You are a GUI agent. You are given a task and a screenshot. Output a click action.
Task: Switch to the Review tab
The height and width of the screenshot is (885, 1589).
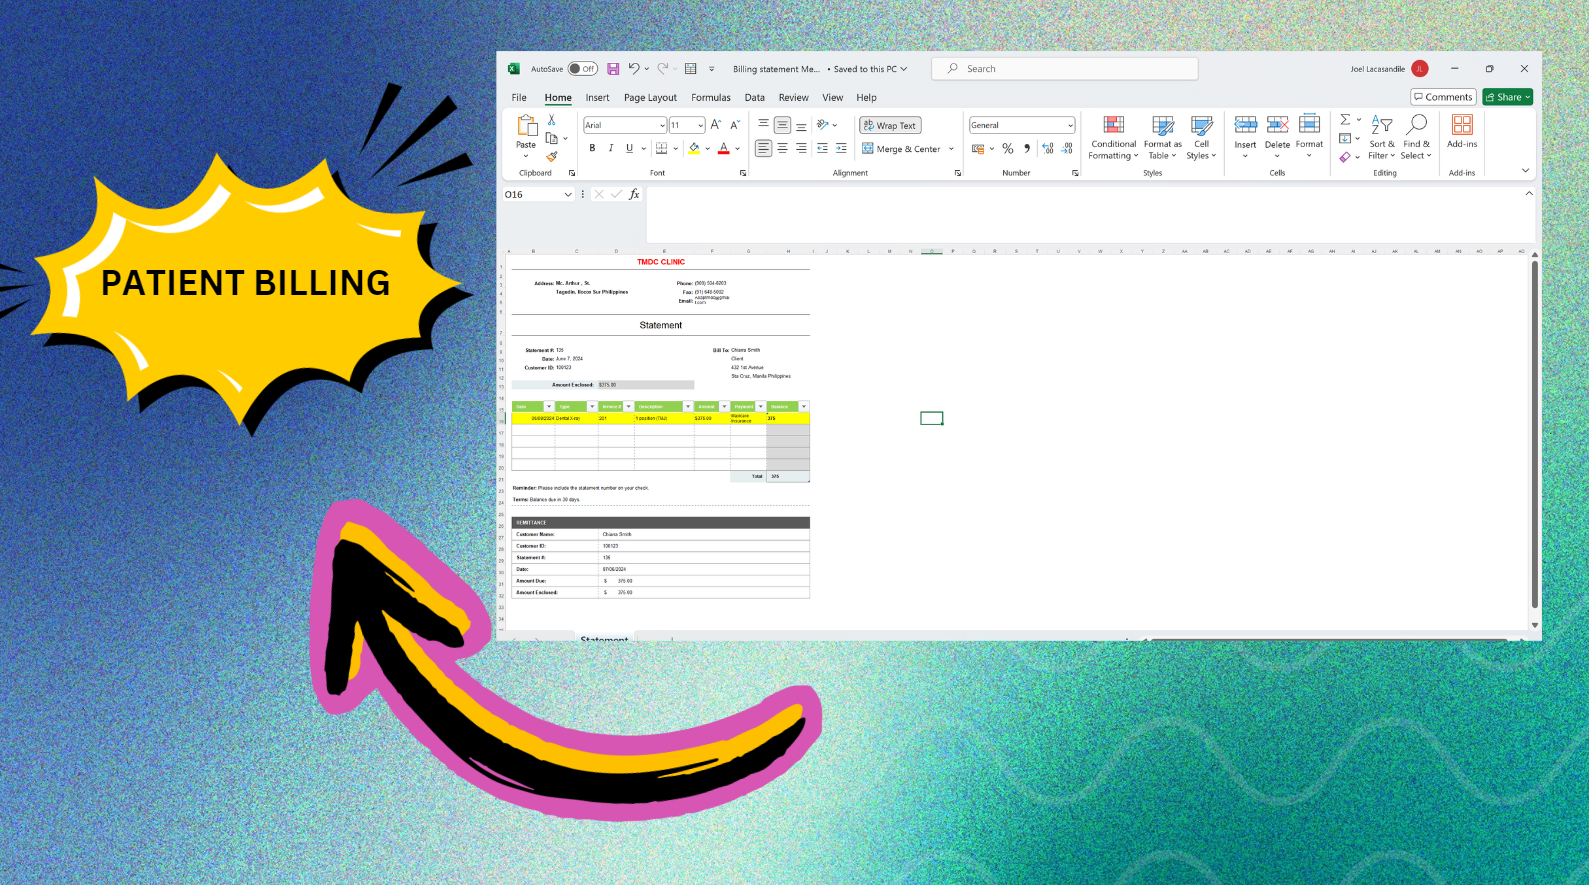coord(794,97)
